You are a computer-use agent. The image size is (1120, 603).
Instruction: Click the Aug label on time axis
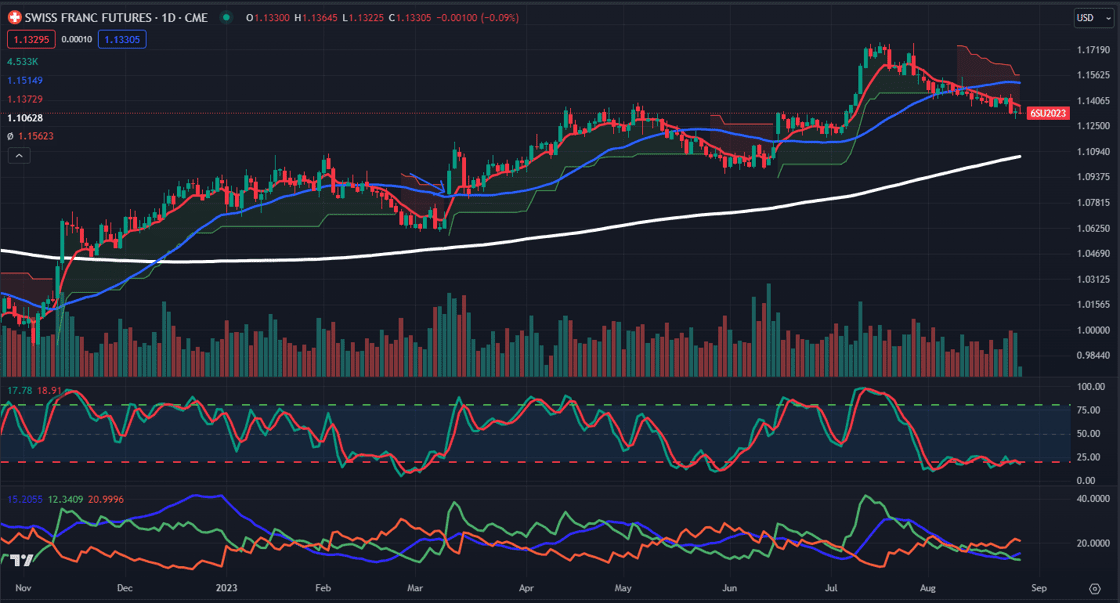pos(927,588)
